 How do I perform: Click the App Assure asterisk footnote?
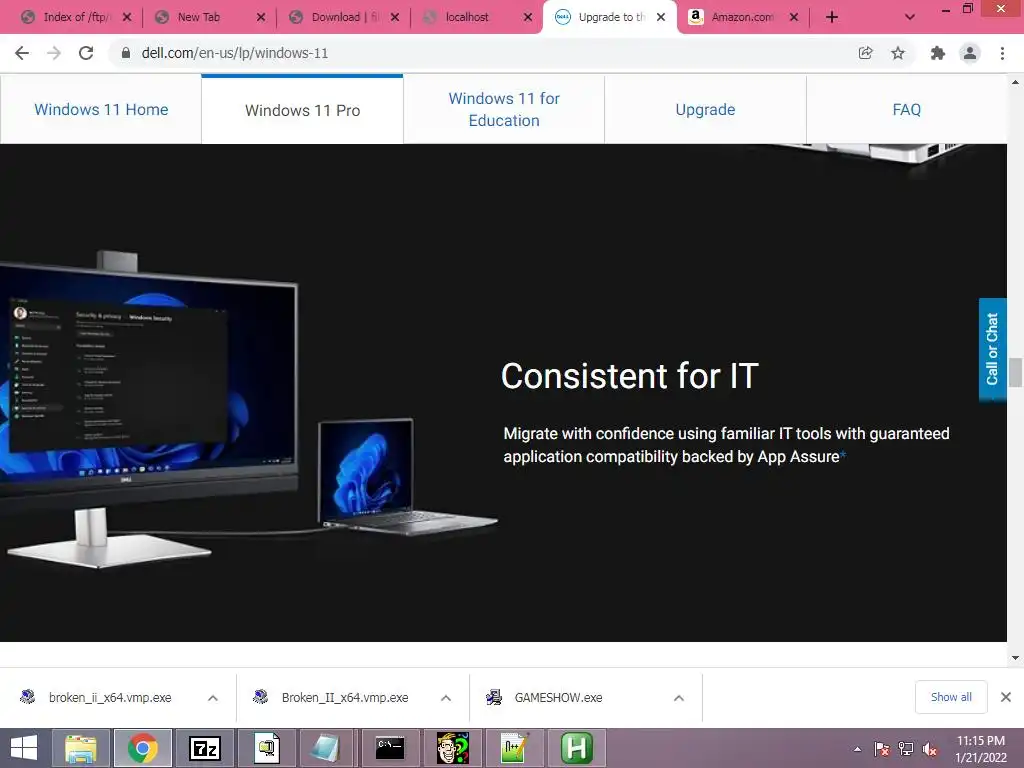point(843,453)
